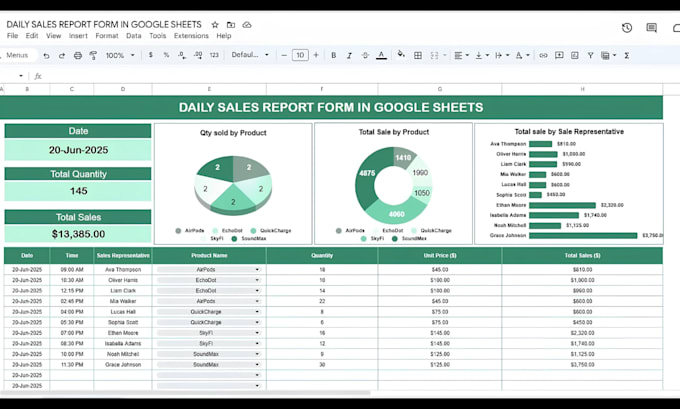
Task: Open the SkyFi dropdown for Ethan Moore
Action: pyautogui.click(x=257, y=333)
